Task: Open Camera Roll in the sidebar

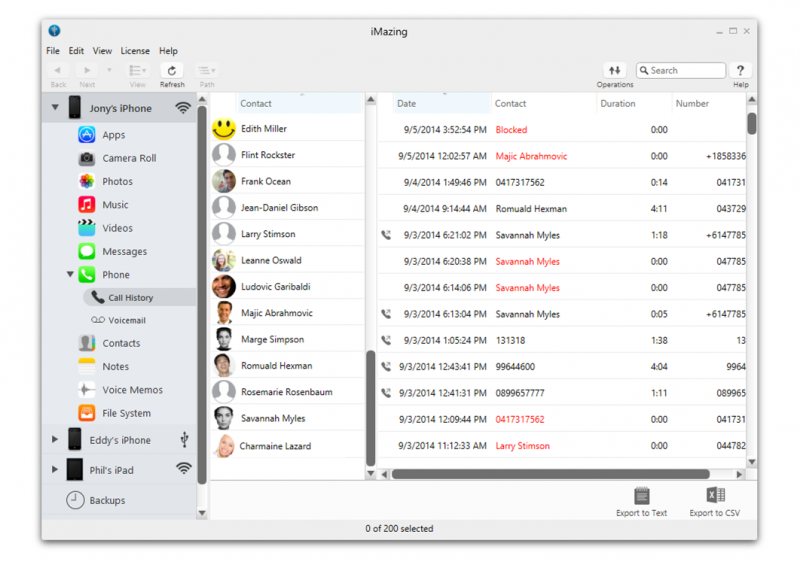Action: [128, 158]
